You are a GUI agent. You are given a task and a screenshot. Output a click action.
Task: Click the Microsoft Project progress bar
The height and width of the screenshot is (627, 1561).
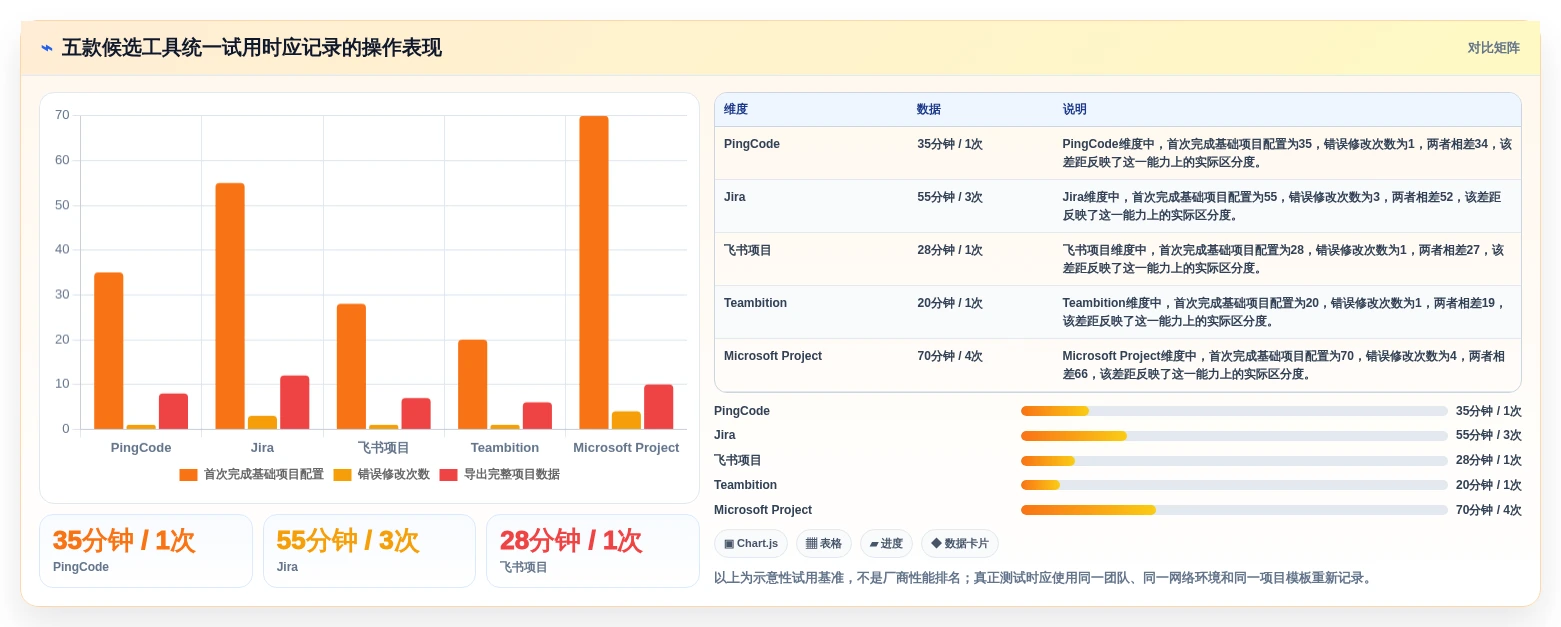[1234, 510]
